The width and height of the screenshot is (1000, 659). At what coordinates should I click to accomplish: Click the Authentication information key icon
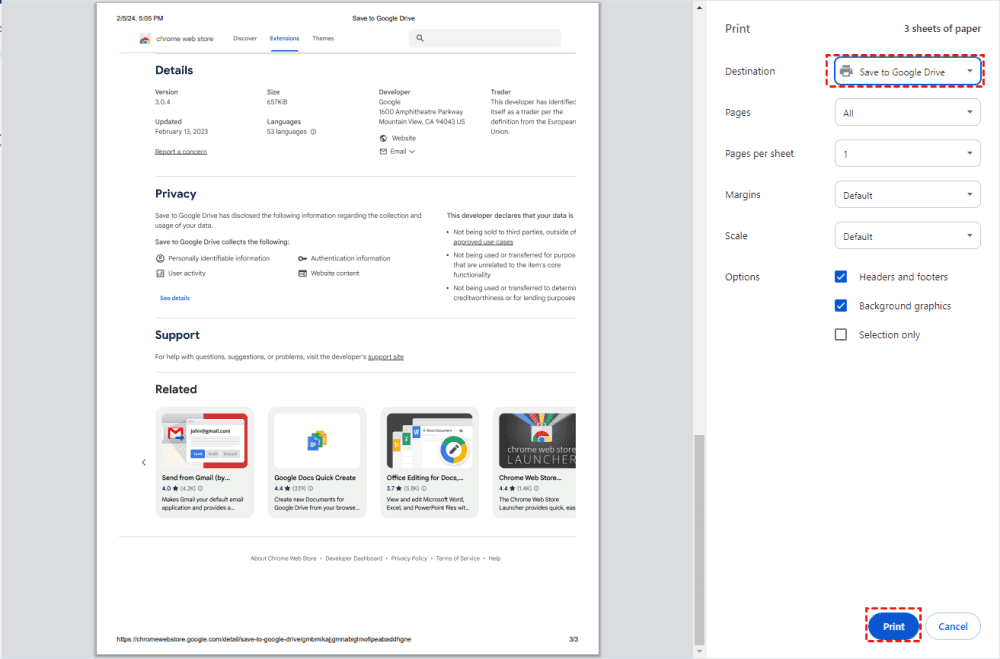point(302,258)
